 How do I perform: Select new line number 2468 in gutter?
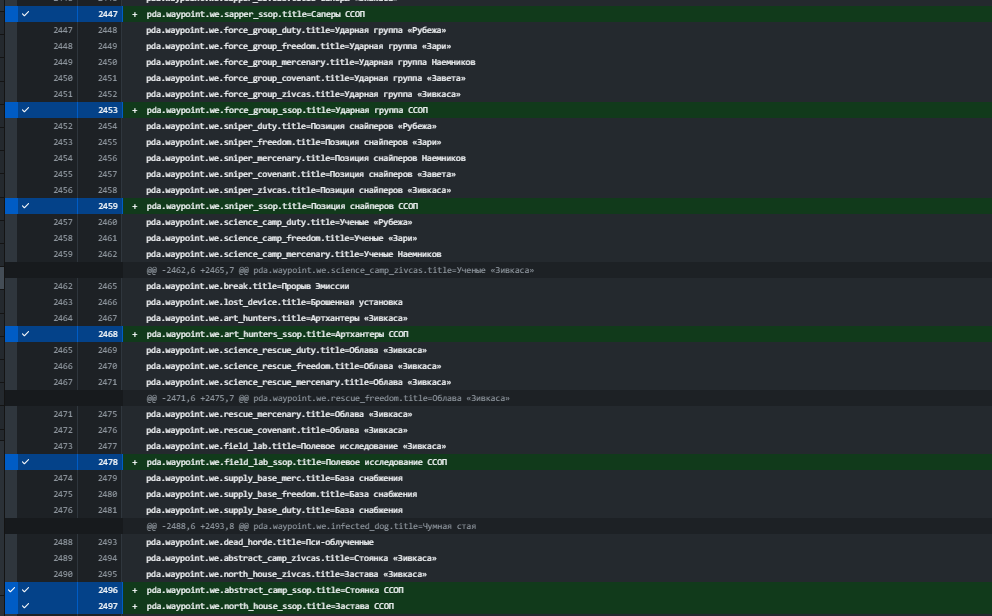[107, 334]
